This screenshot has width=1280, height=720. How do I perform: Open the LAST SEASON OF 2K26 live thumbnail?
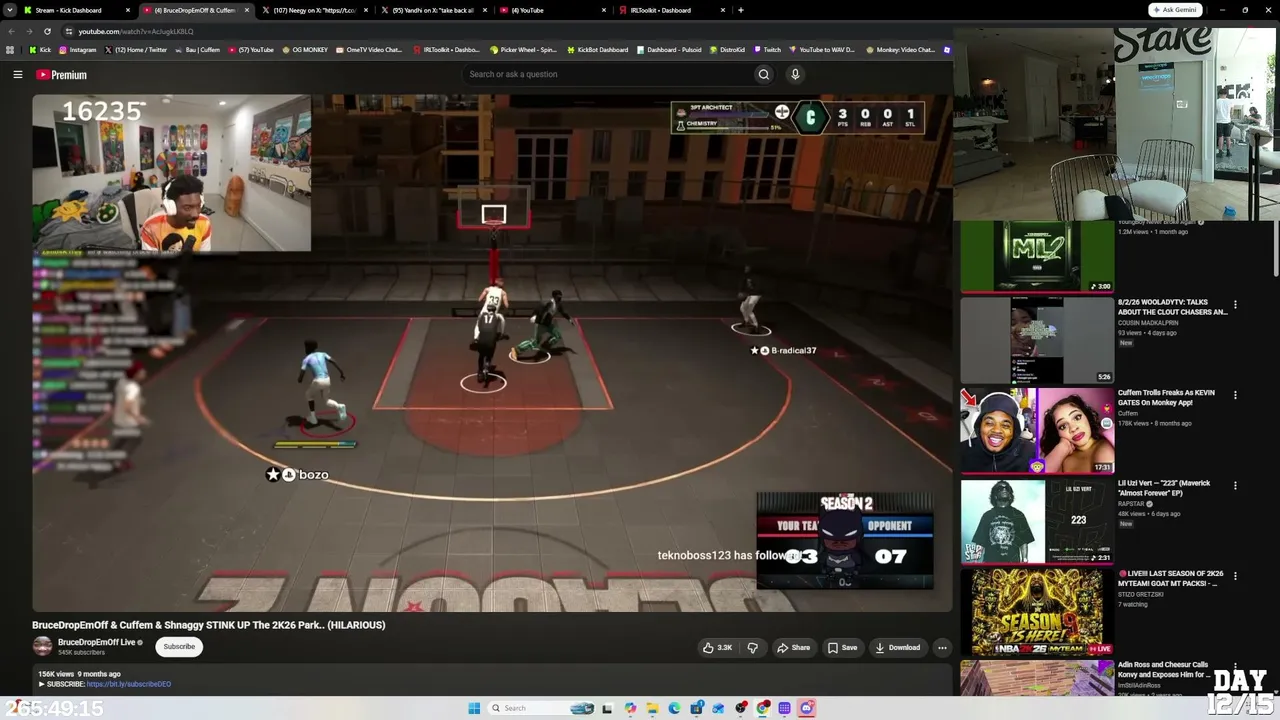[1037, 612]
